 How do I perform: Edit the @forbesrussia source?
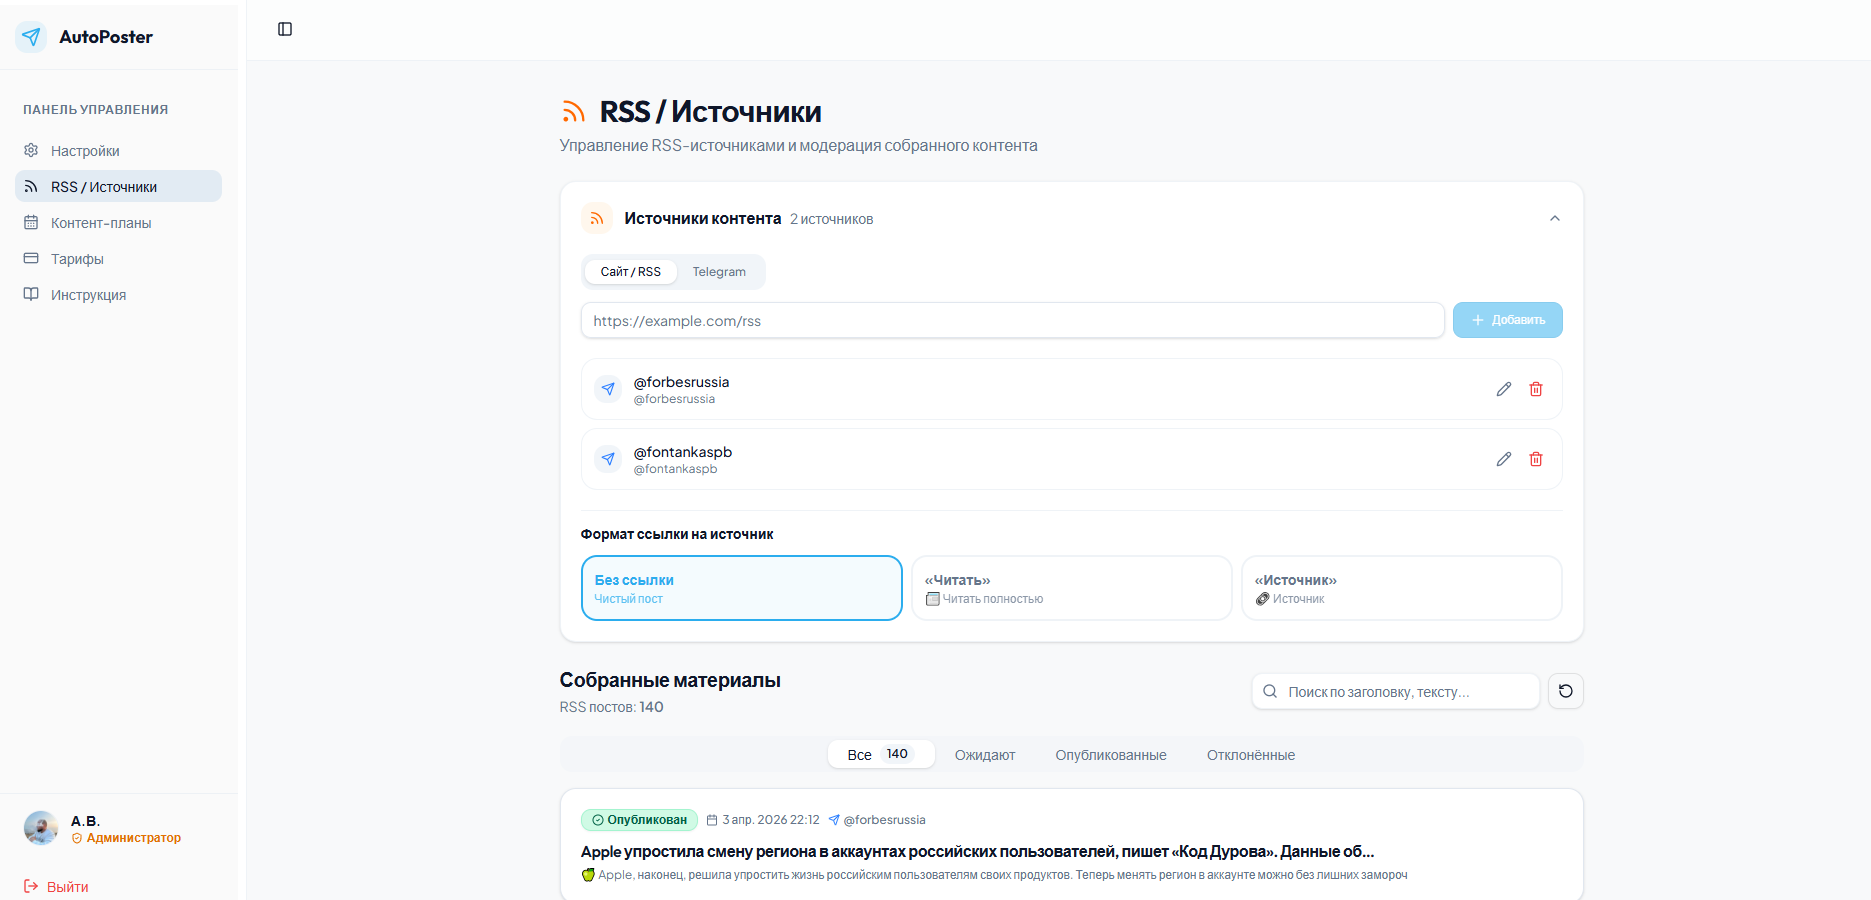[1503, 389]
